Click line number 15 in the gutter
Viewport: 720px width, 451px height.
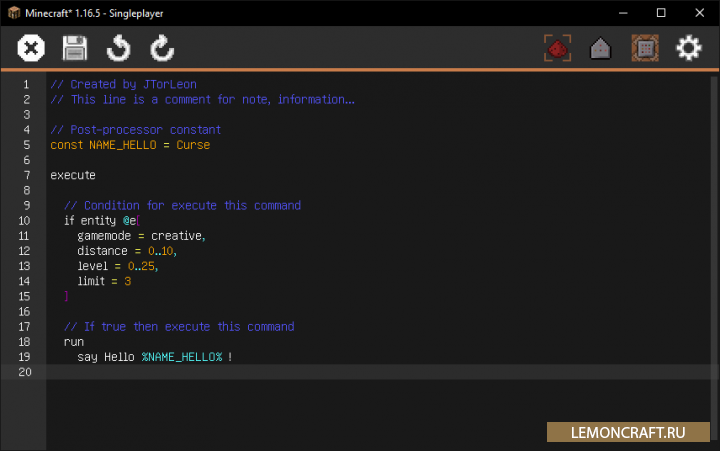click(x=23, y=296)
